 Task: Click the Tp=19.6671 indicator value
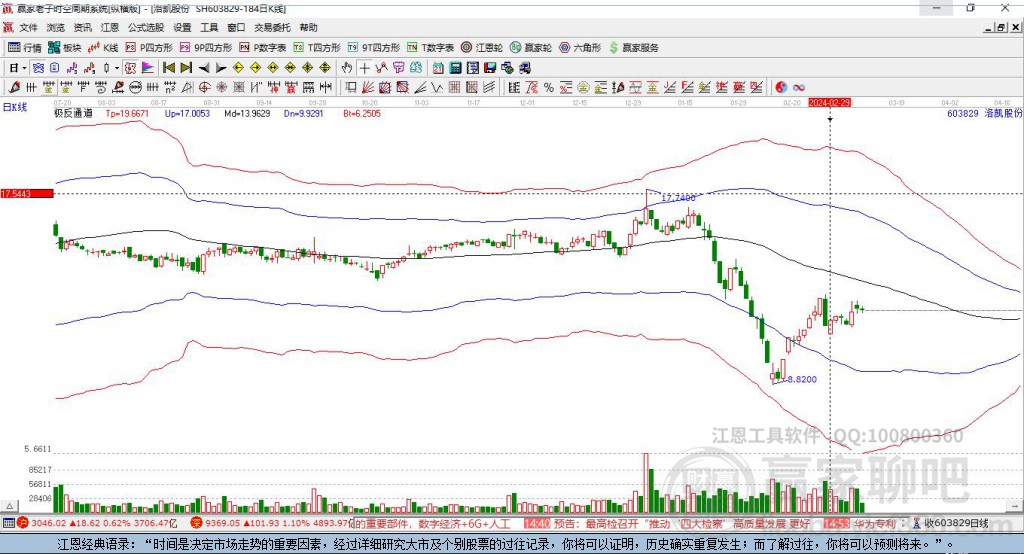coord(127,113)
